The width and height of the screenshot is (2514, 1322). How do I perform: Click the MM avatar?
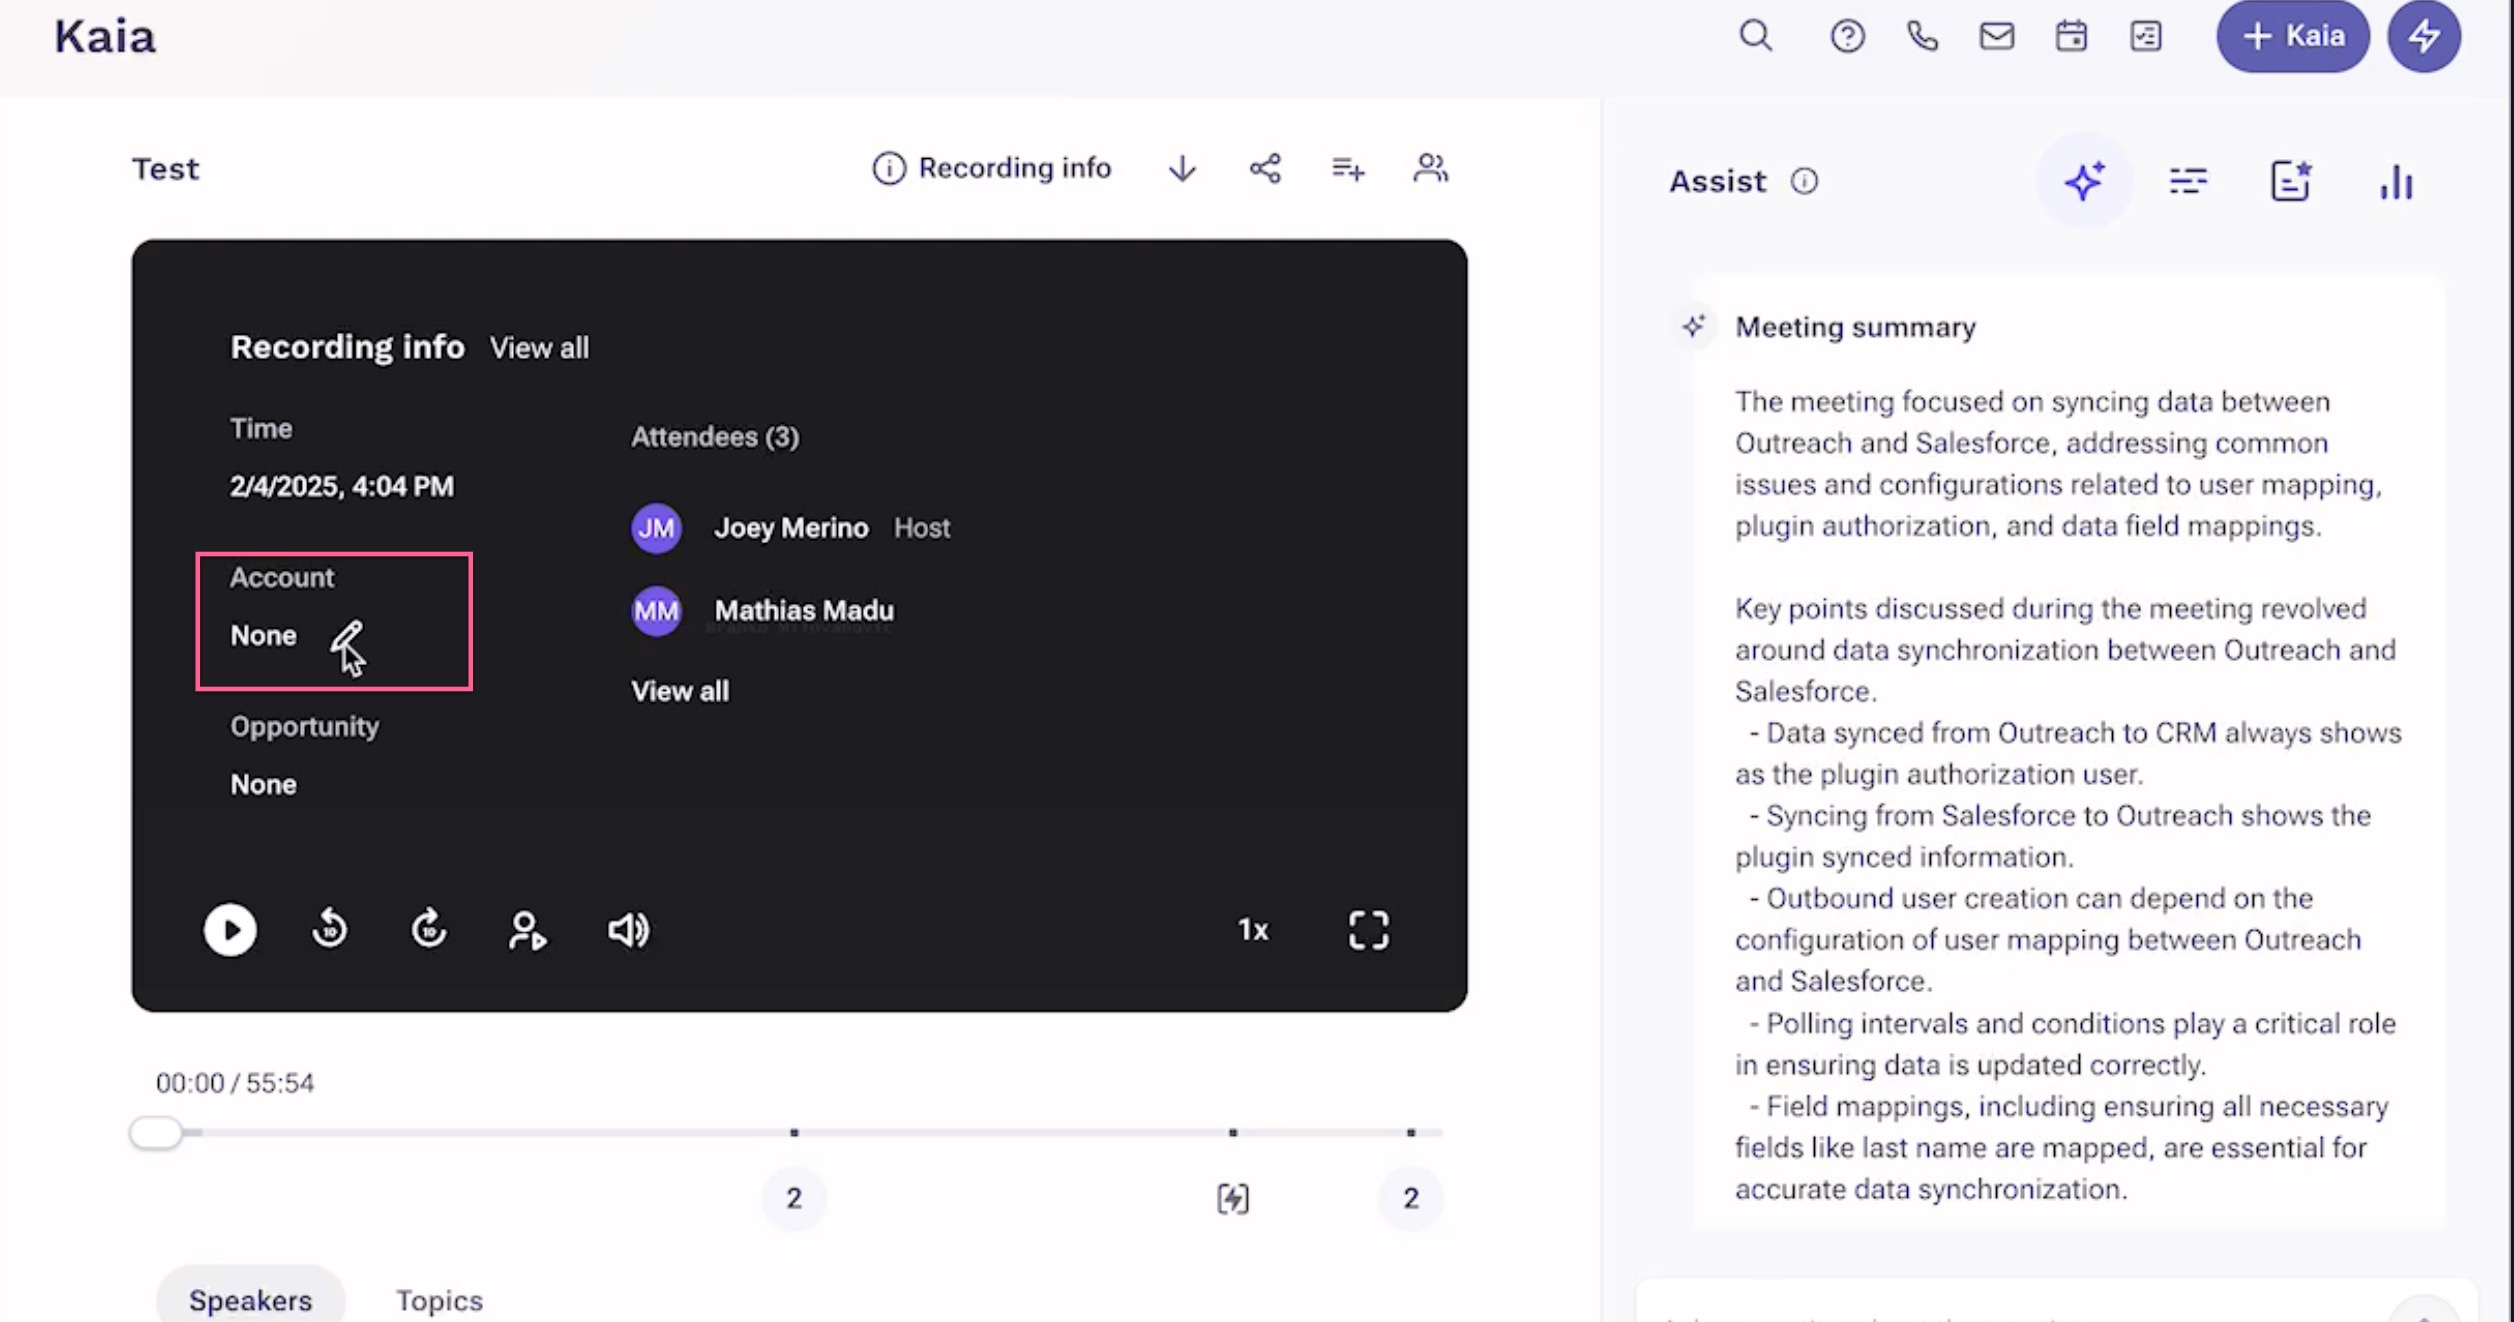click(x=656, y=610)
